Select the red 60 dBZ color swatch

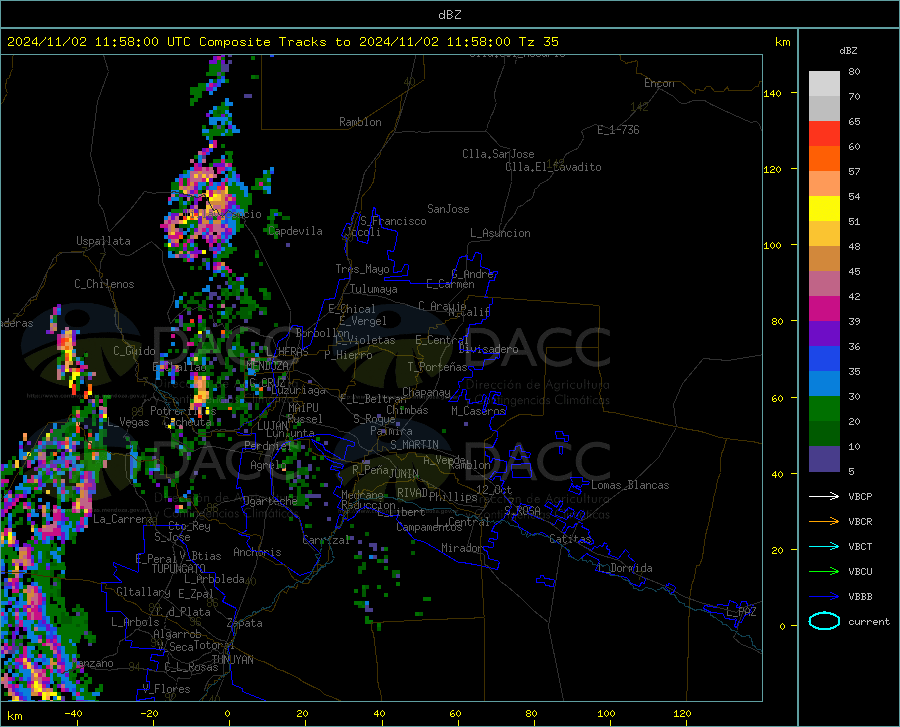click(x=824, y=134)
